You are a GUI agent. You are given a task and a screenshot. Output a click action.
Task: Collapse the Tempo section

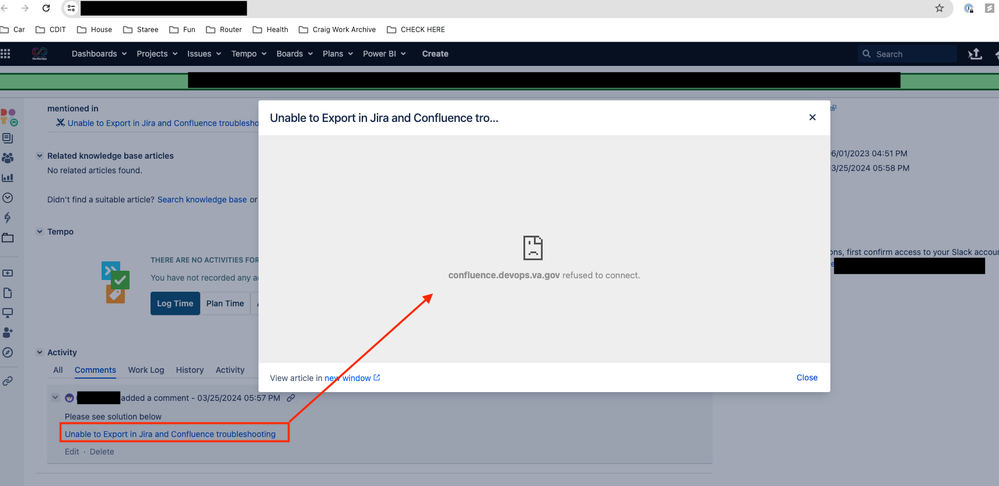coord(40,232)
